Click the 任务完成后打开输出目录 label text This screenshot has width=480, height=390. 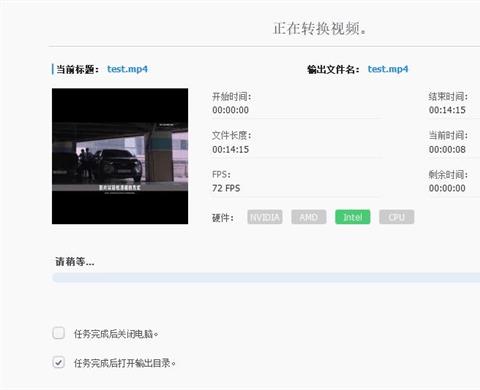point(125,363)
